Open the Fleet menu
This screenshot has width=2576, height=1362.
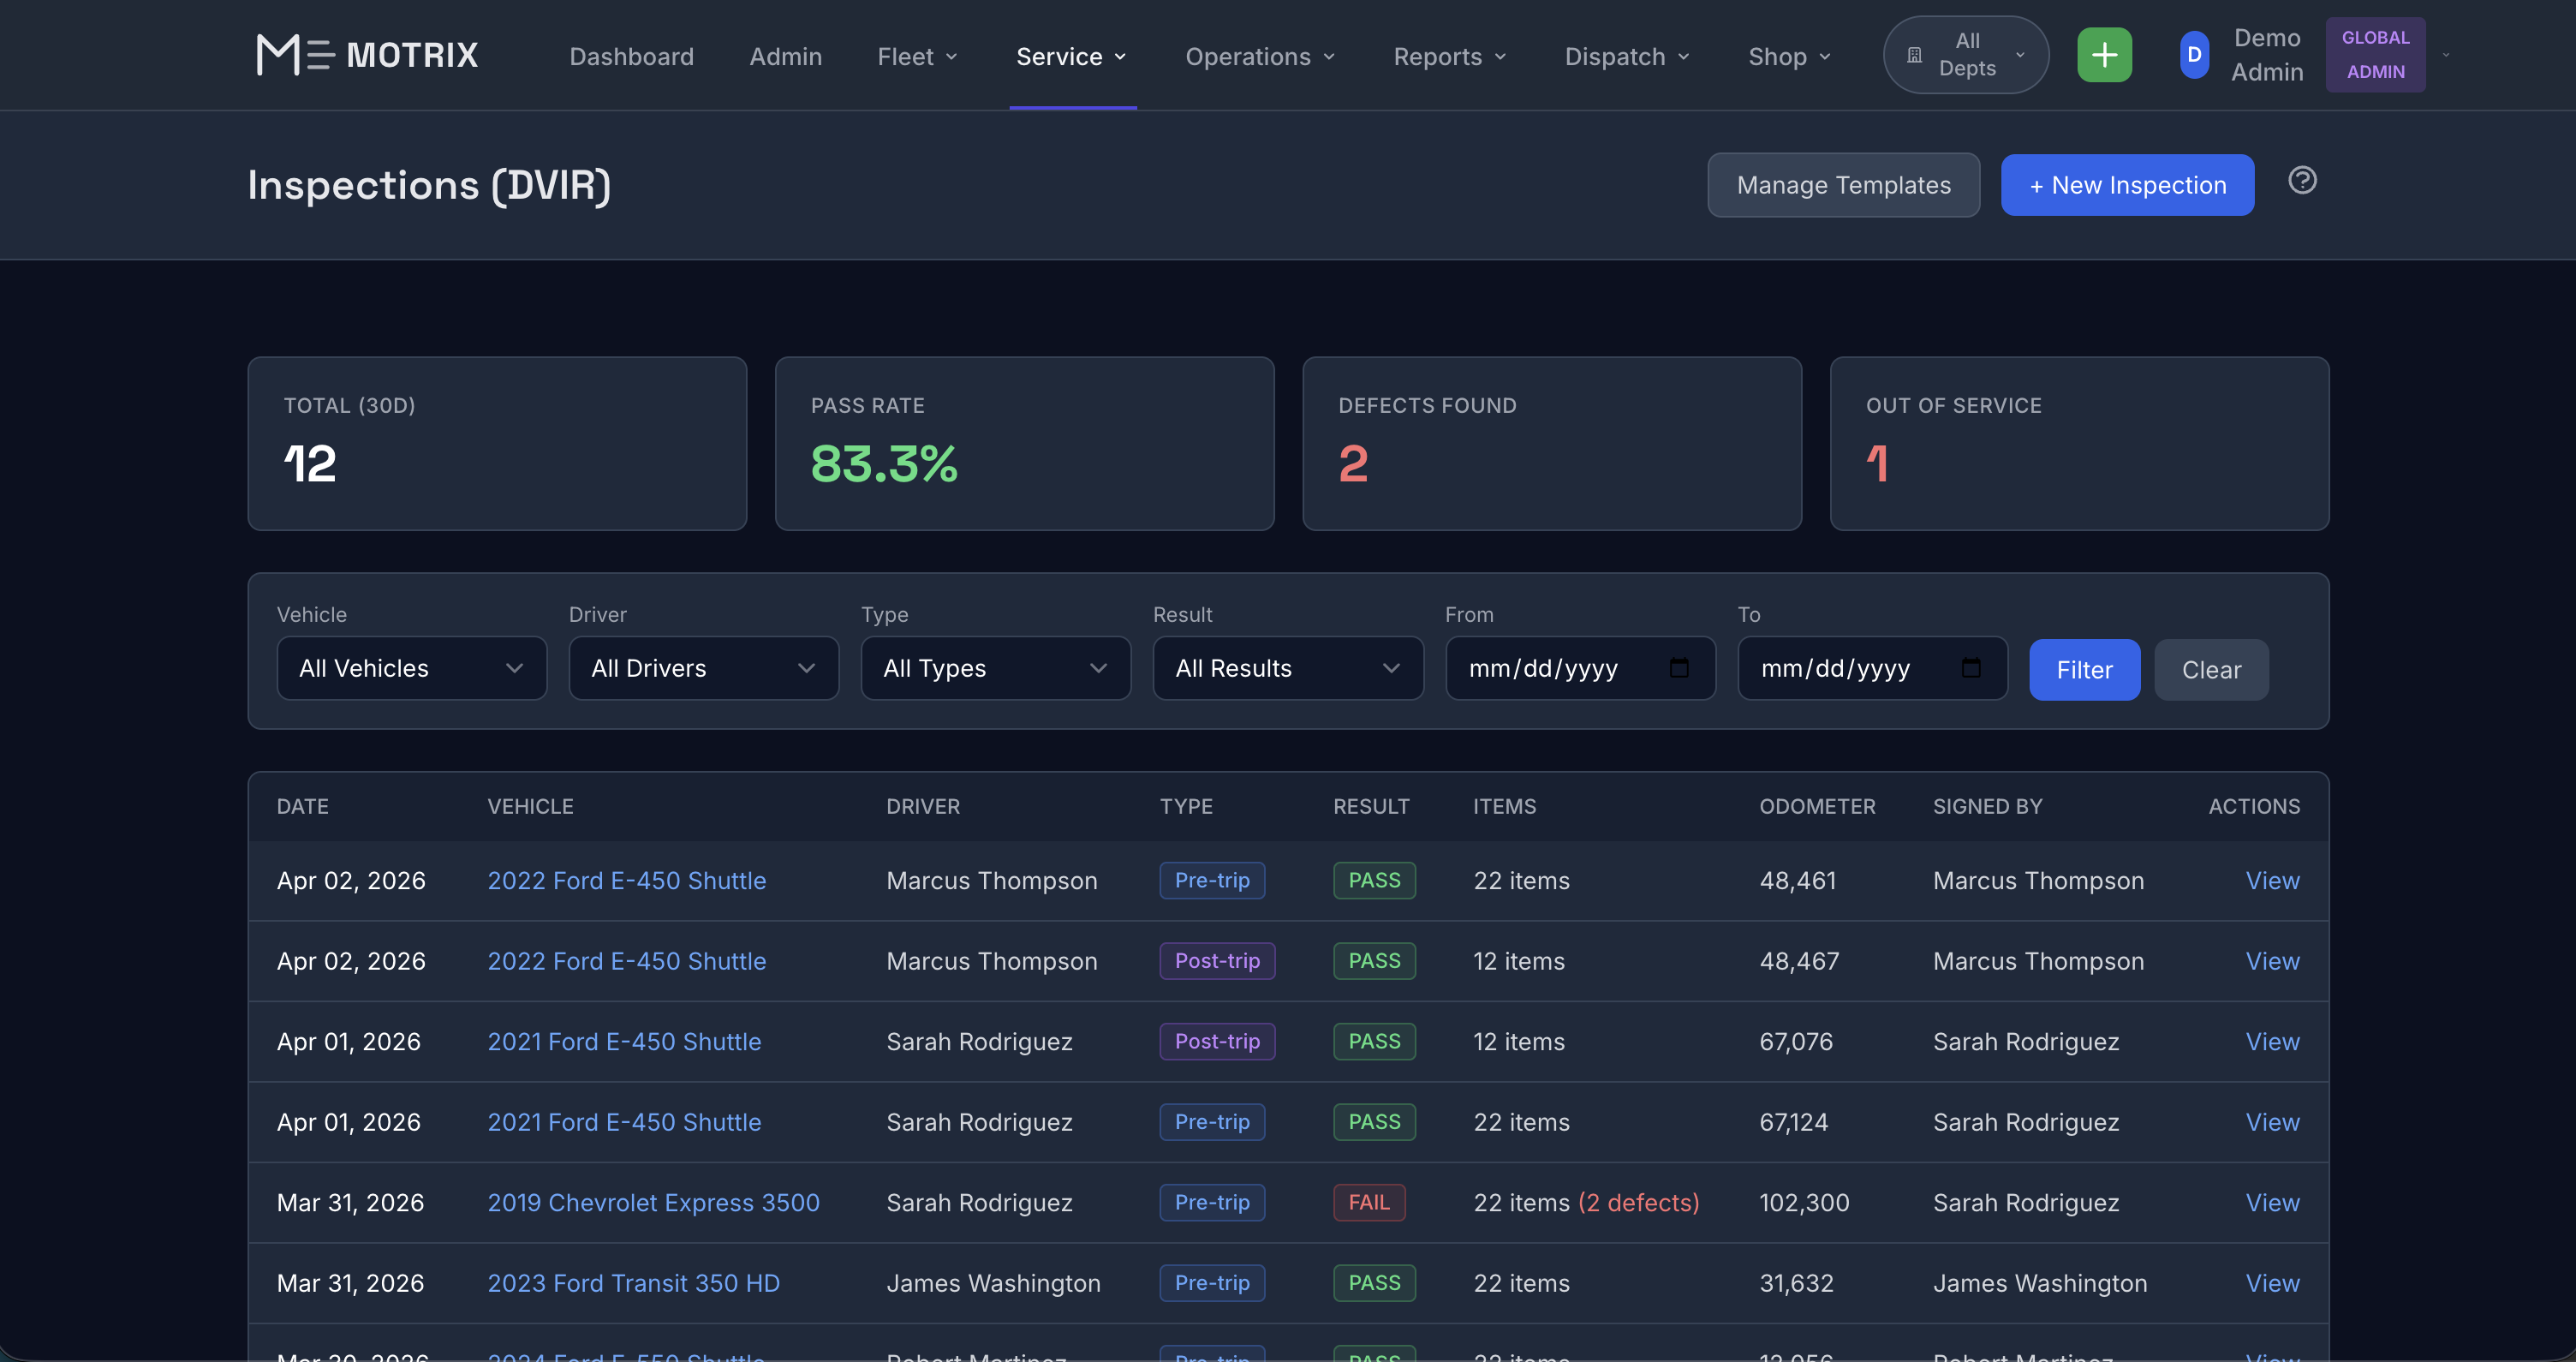point(917,57)
